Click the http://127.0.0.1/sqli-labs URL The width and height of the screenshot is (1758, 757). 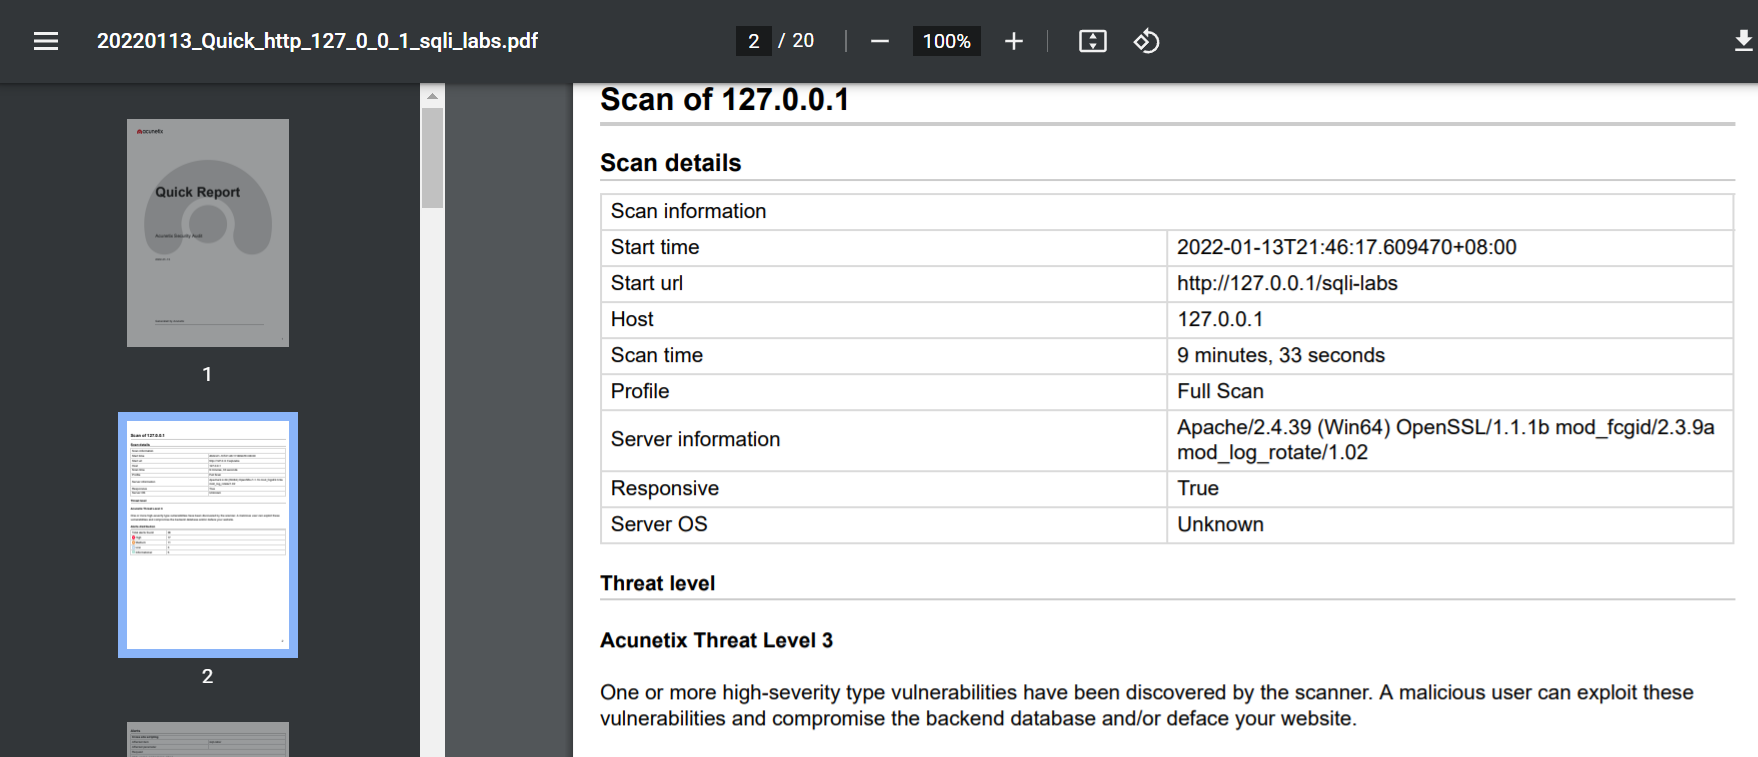[x=1287, y=283]
